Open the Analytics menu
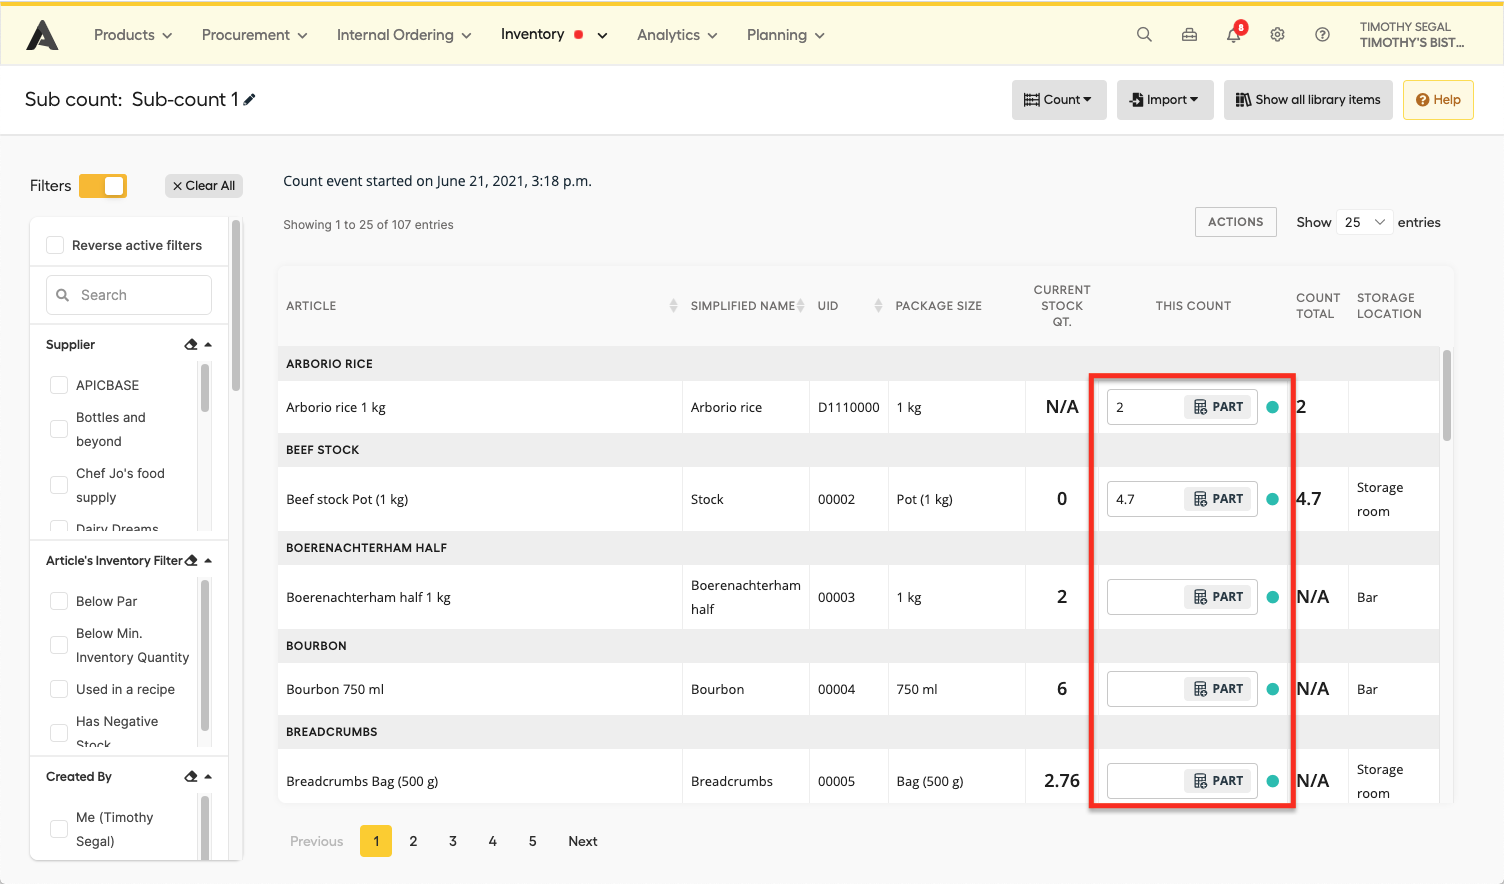 (677, 35)
